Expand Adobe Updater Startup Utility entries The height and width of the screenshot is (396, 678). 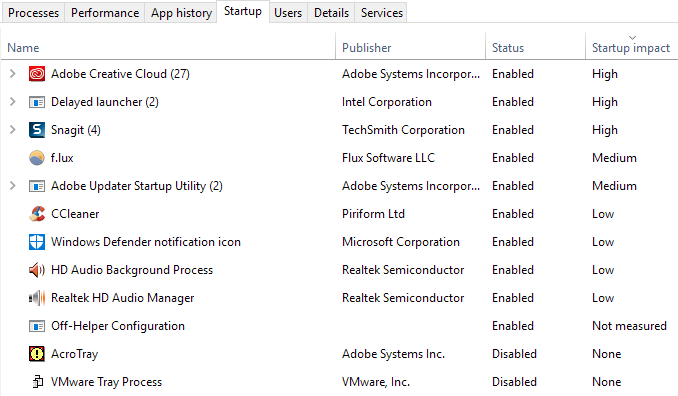pyautogui.click(x=13, y=186)
